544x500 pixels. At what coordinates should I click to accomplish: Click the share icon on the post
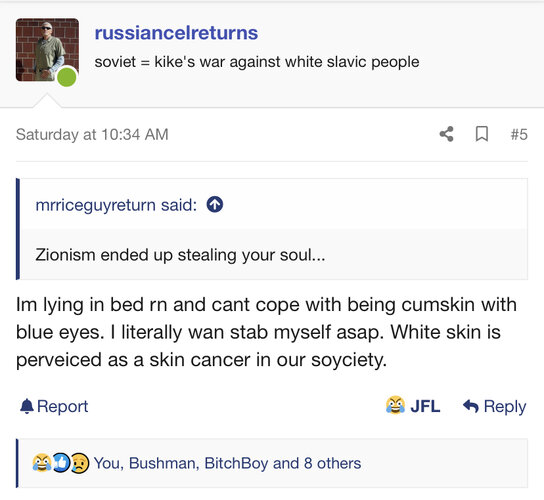coord(447,134)
